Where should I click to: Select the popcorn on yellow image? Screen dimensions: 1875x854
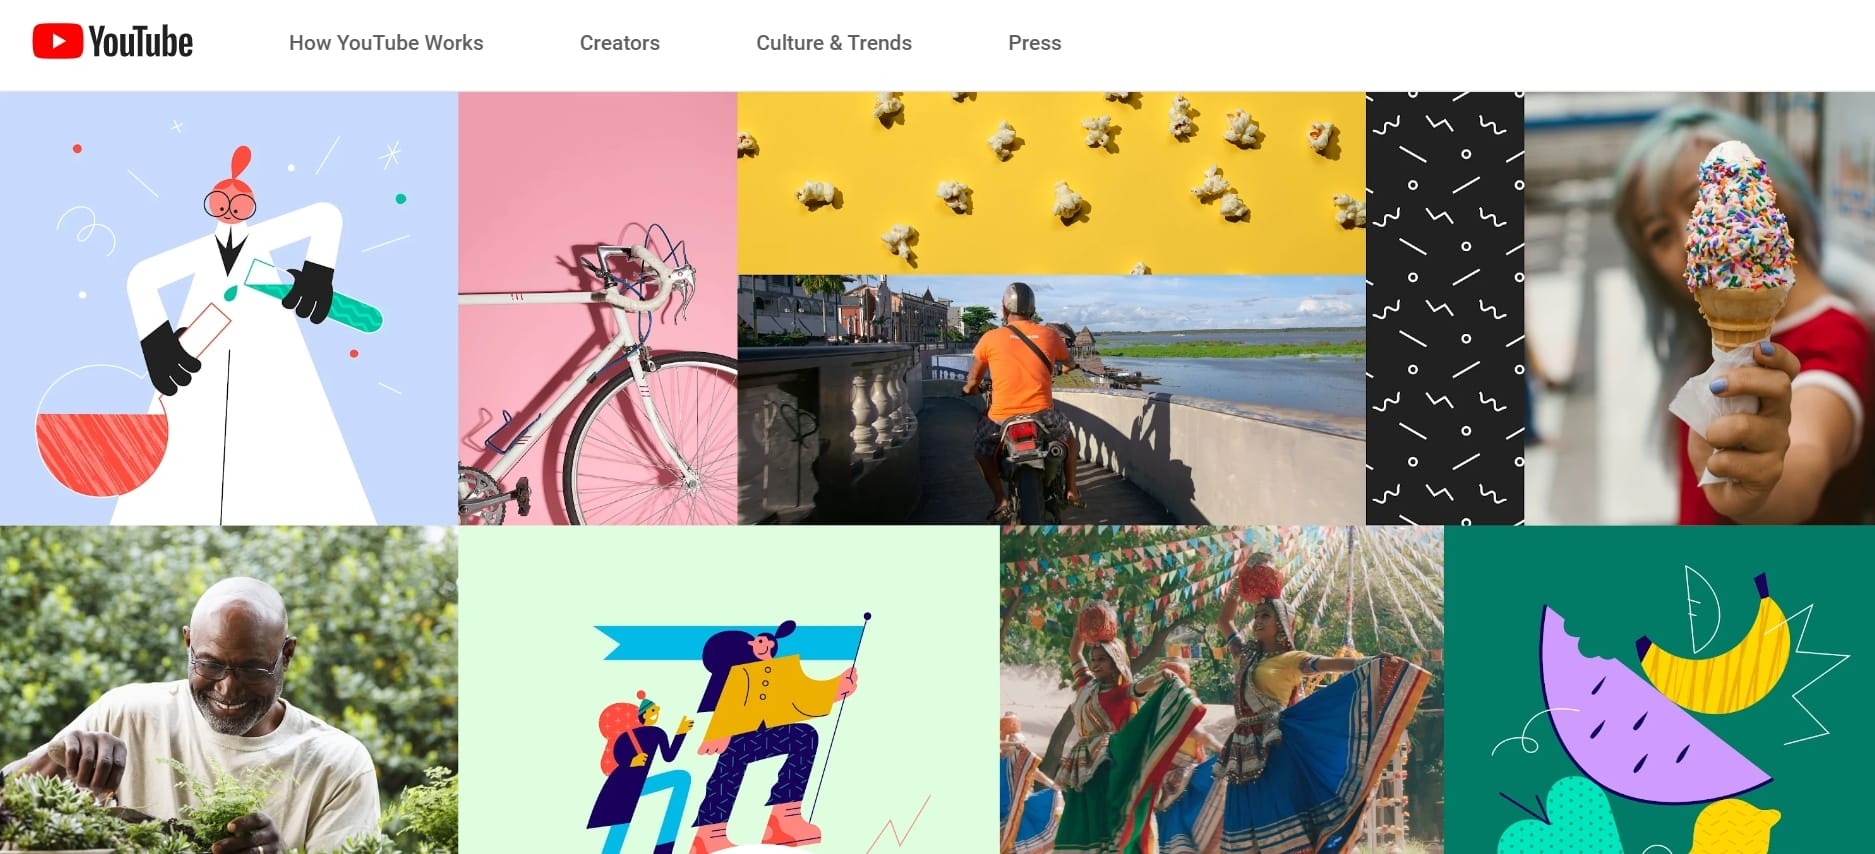pos(1051,183)
